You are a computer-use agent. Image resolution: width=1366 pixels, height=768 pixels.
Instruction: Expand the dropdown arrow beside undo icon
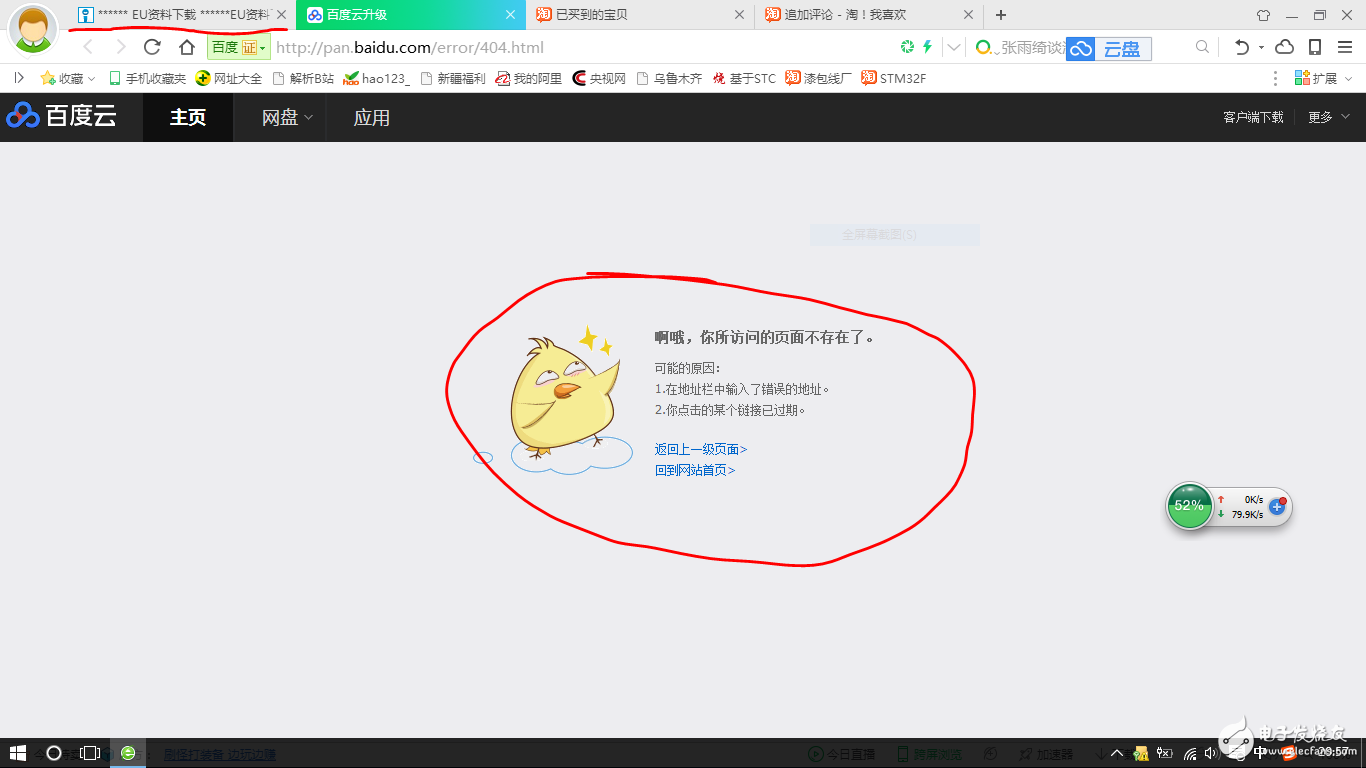1261,48
